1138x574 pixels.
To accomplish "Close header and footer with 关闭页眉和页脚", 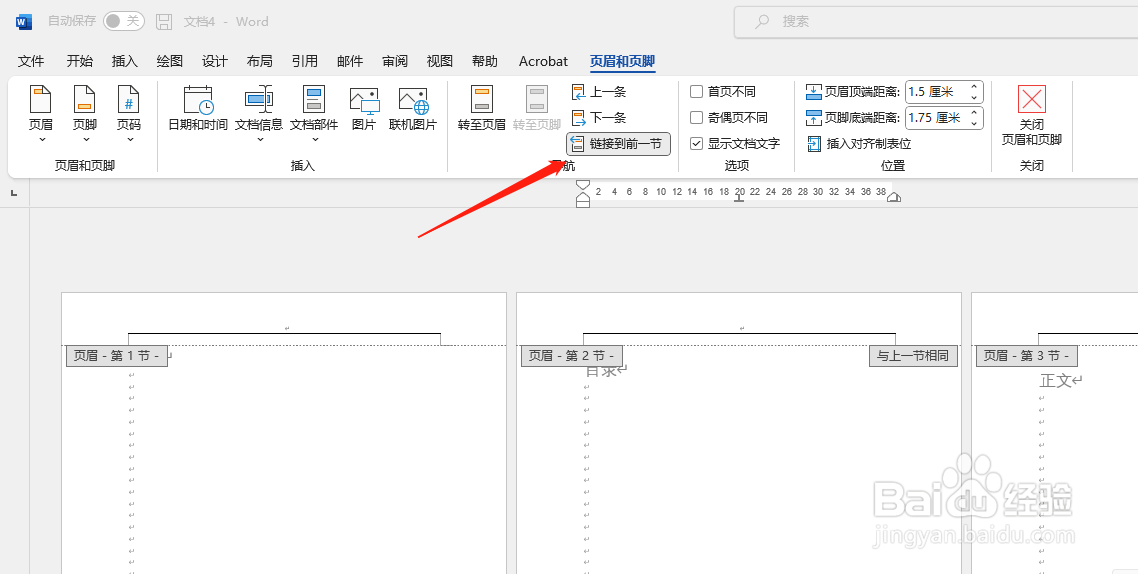I will coord(1031,116).
